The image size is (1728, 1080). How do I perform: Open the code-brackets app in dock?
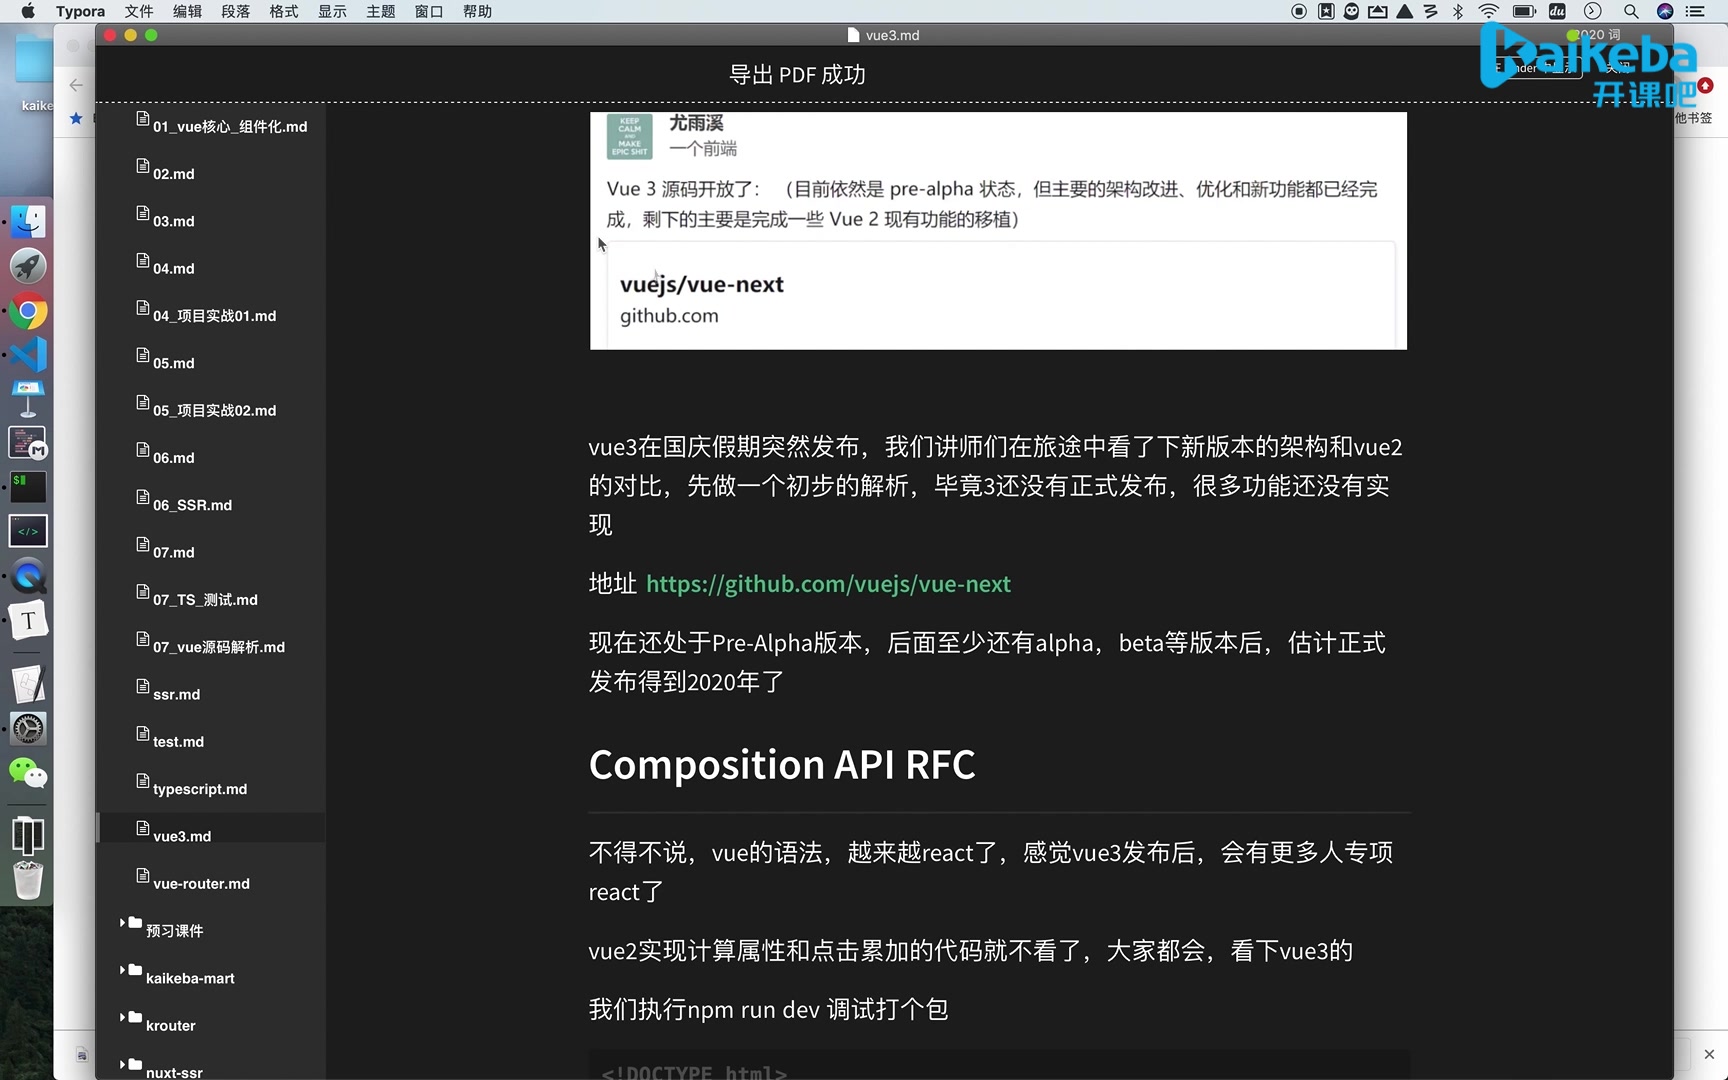pyautogui.click(x=28, y=531)
